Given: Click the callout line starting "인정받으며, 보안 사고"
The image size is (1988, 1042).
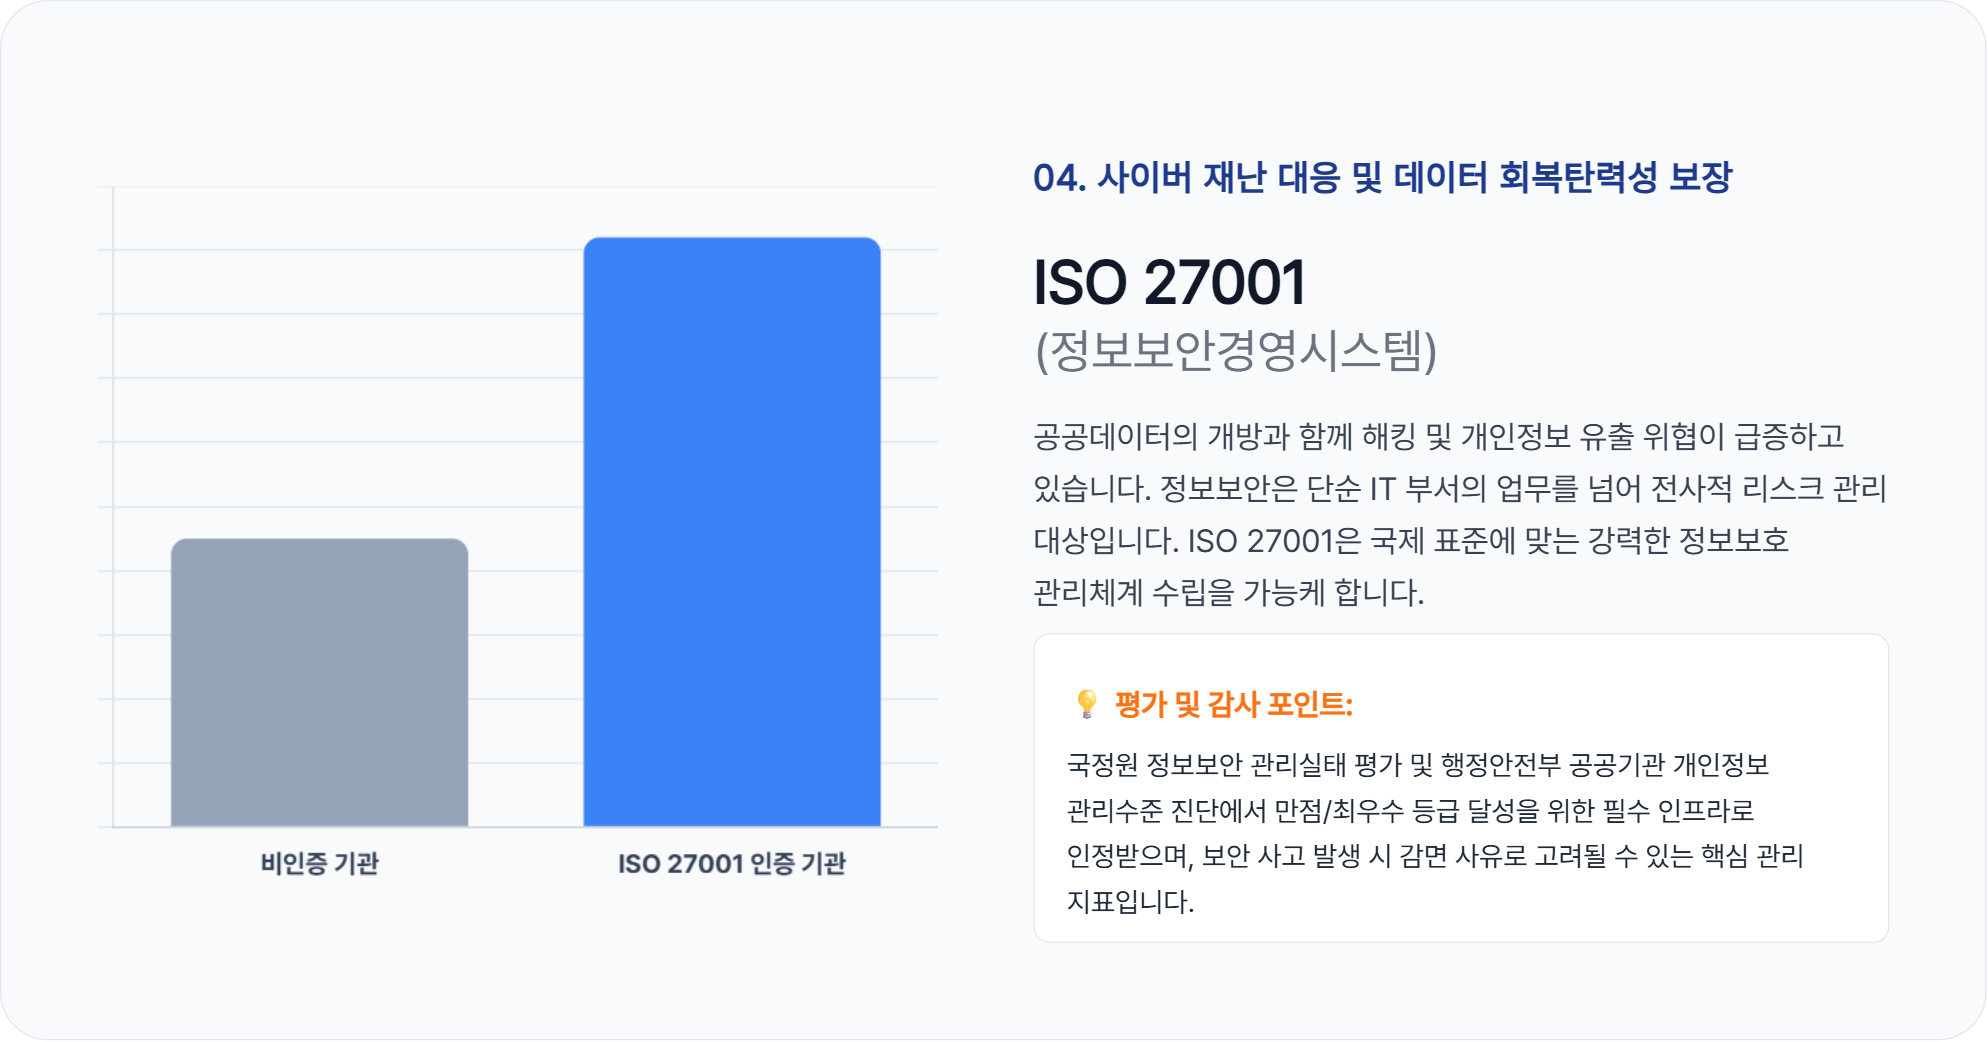Looking at the screenshot, I should click(1434, 856).
